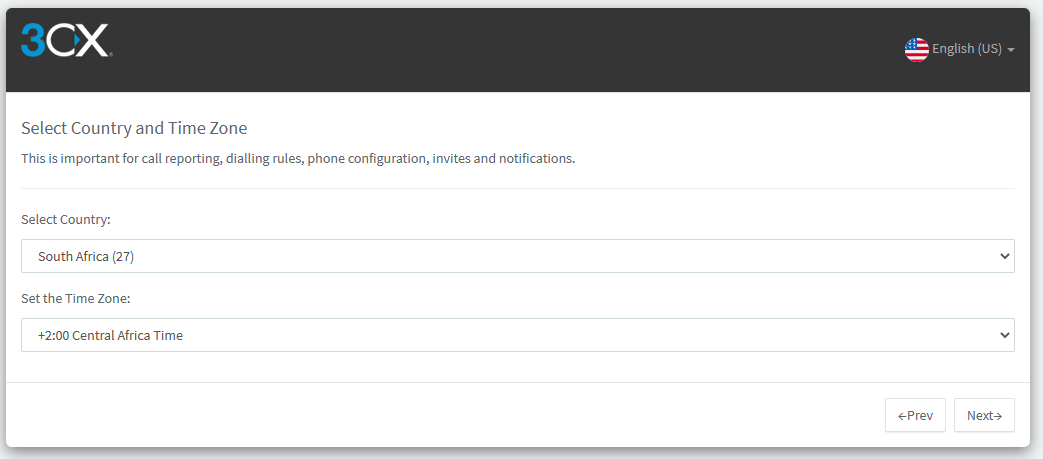1043x459 pixels.
Task: Open the Select Country dropdown
Action: [x=518, y=256]
